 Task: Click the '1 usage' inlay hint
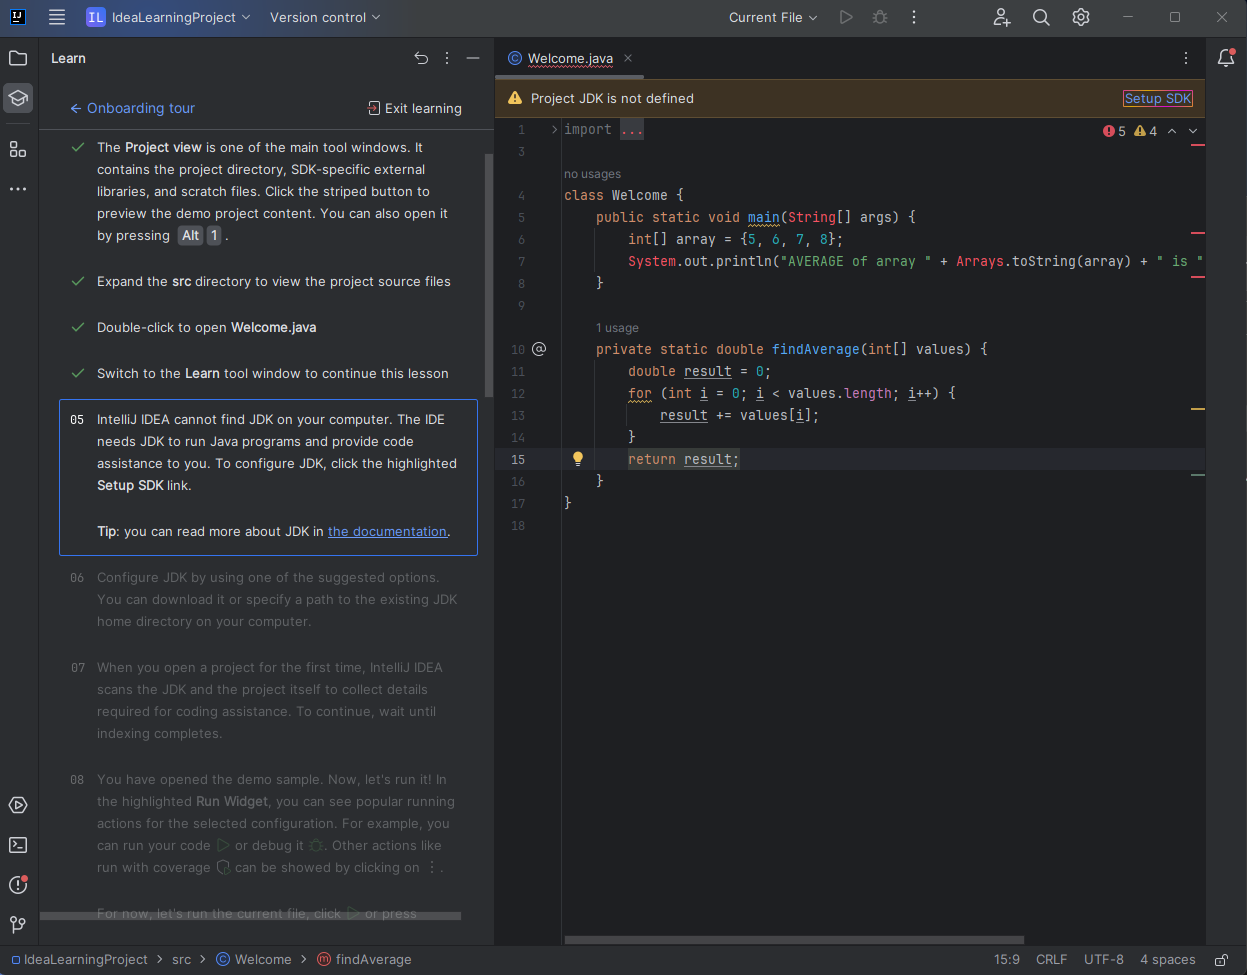[617, 328]
